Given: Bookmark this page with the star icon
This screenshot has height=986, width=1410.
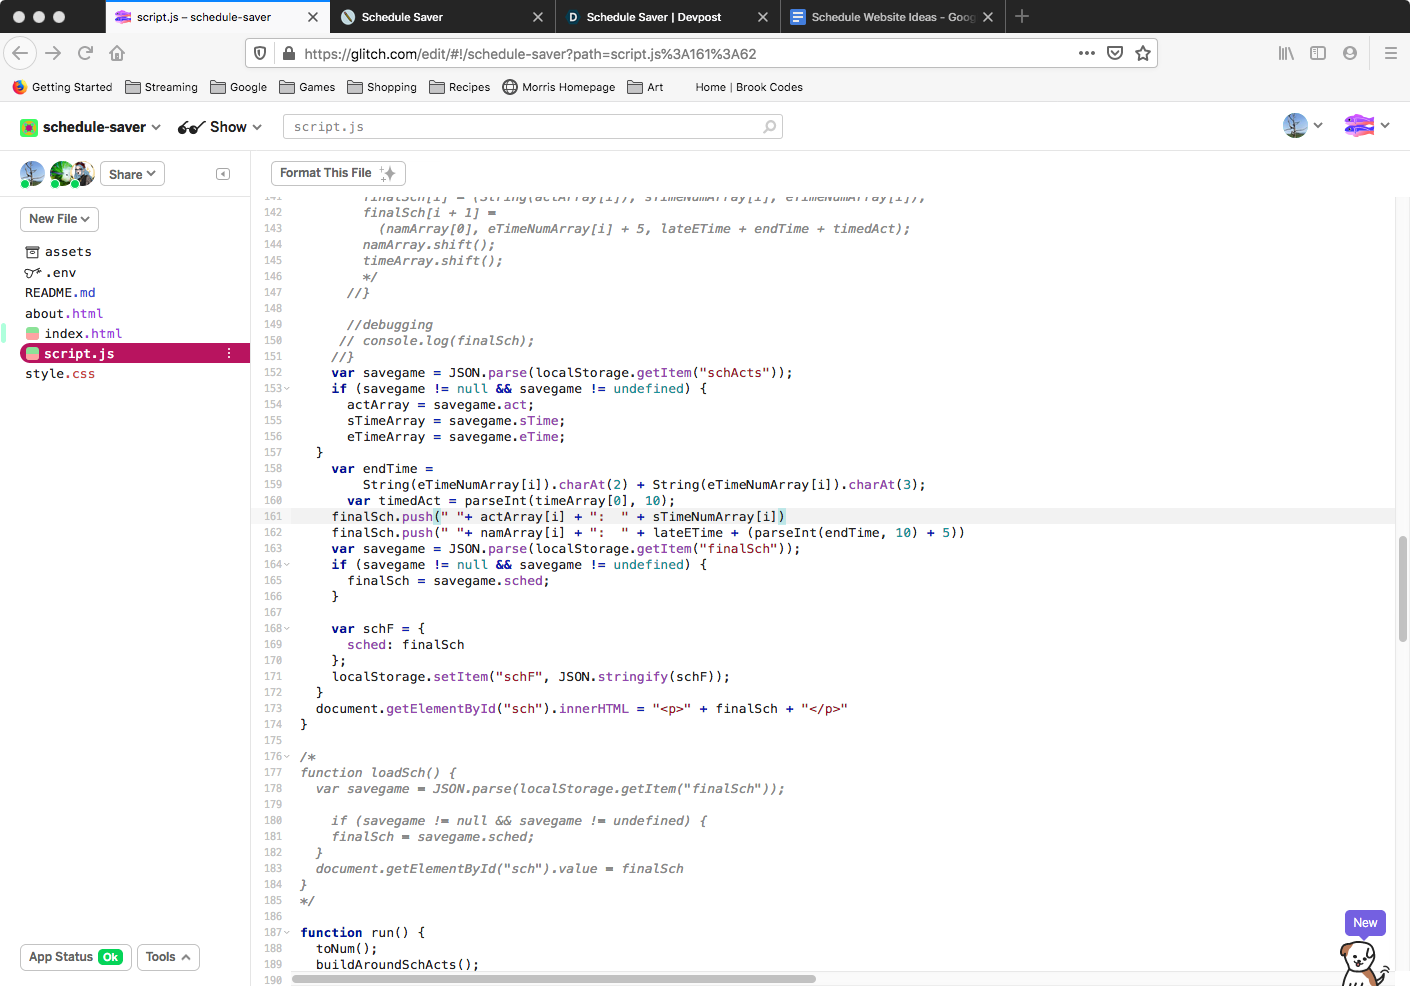Looking at the screenshot, I should 1143,53.
